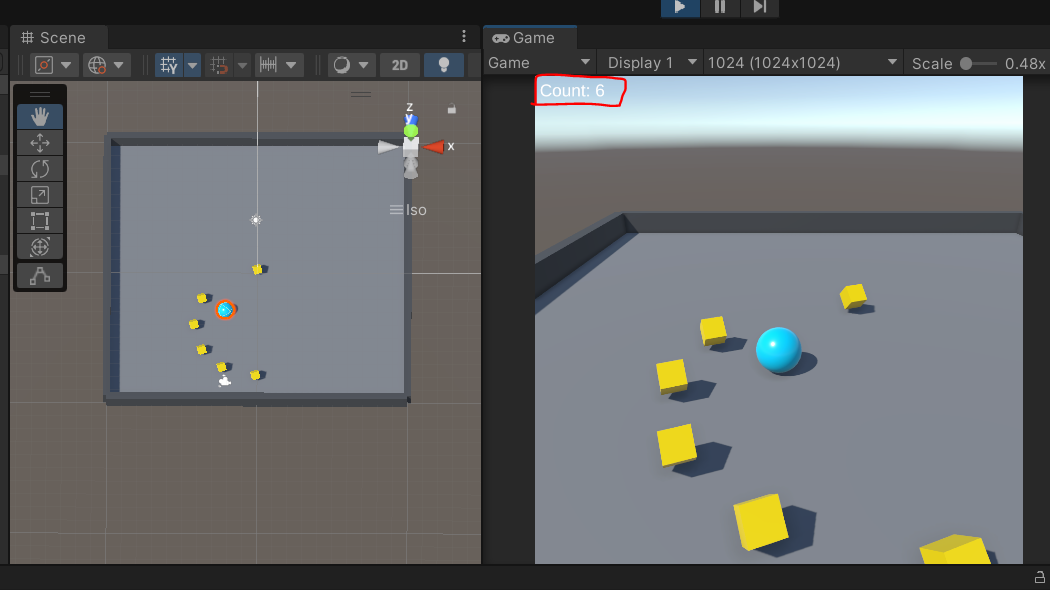Image resolution: width=1050 pixels, height=590 pixels.
Task: Toggle grid snapping magnet icon
Action: click(219, 65)
